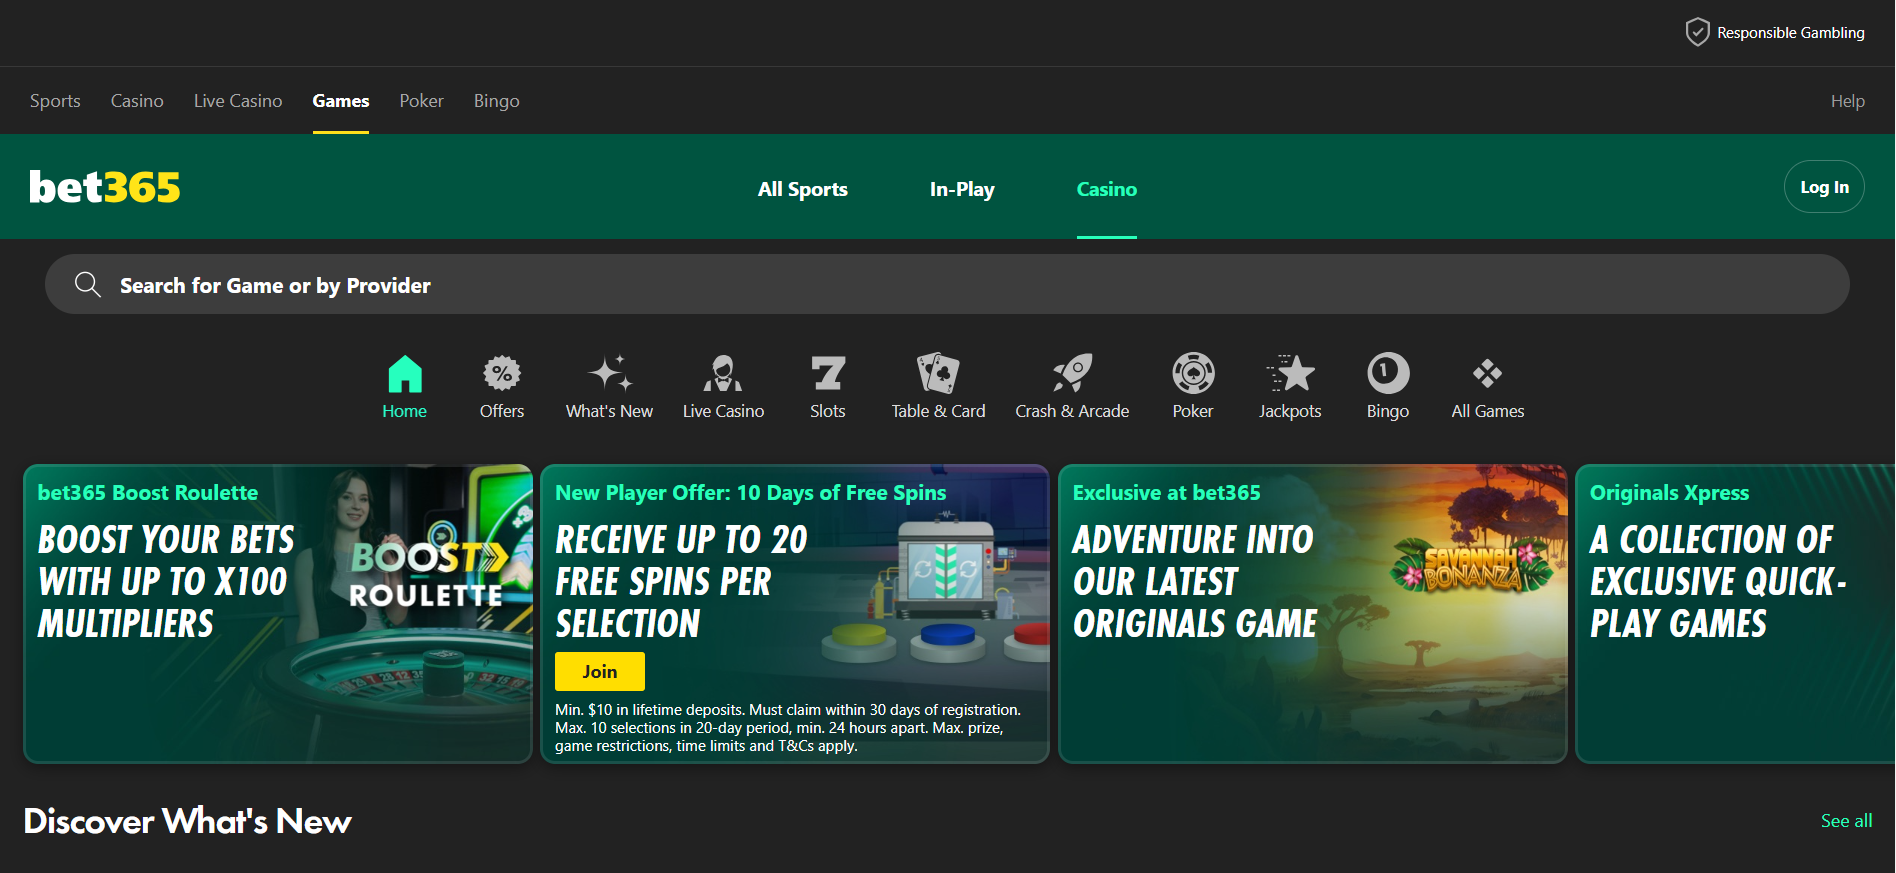Open the In-Play section
Viewport: 1896px width, 873px height.
click(x=961, y=189)
